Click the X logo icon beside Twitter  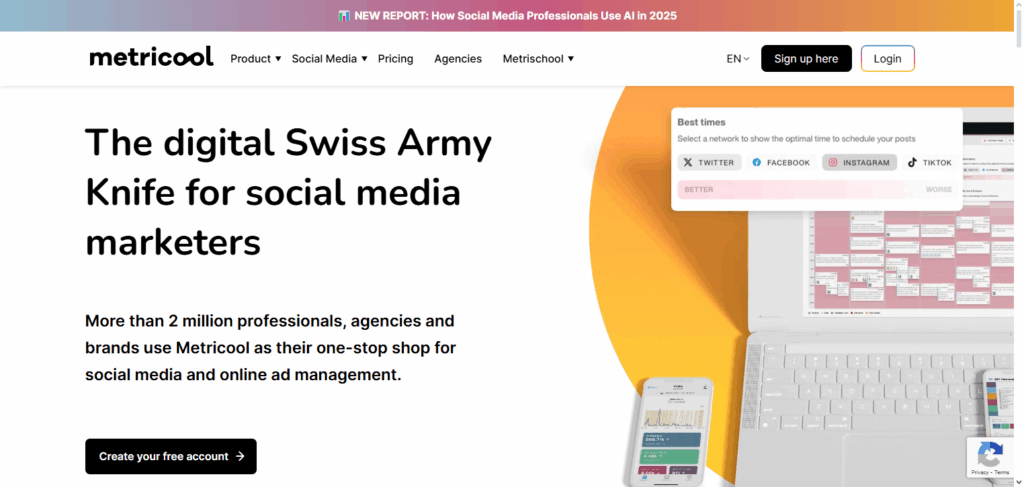pos(688,163)
